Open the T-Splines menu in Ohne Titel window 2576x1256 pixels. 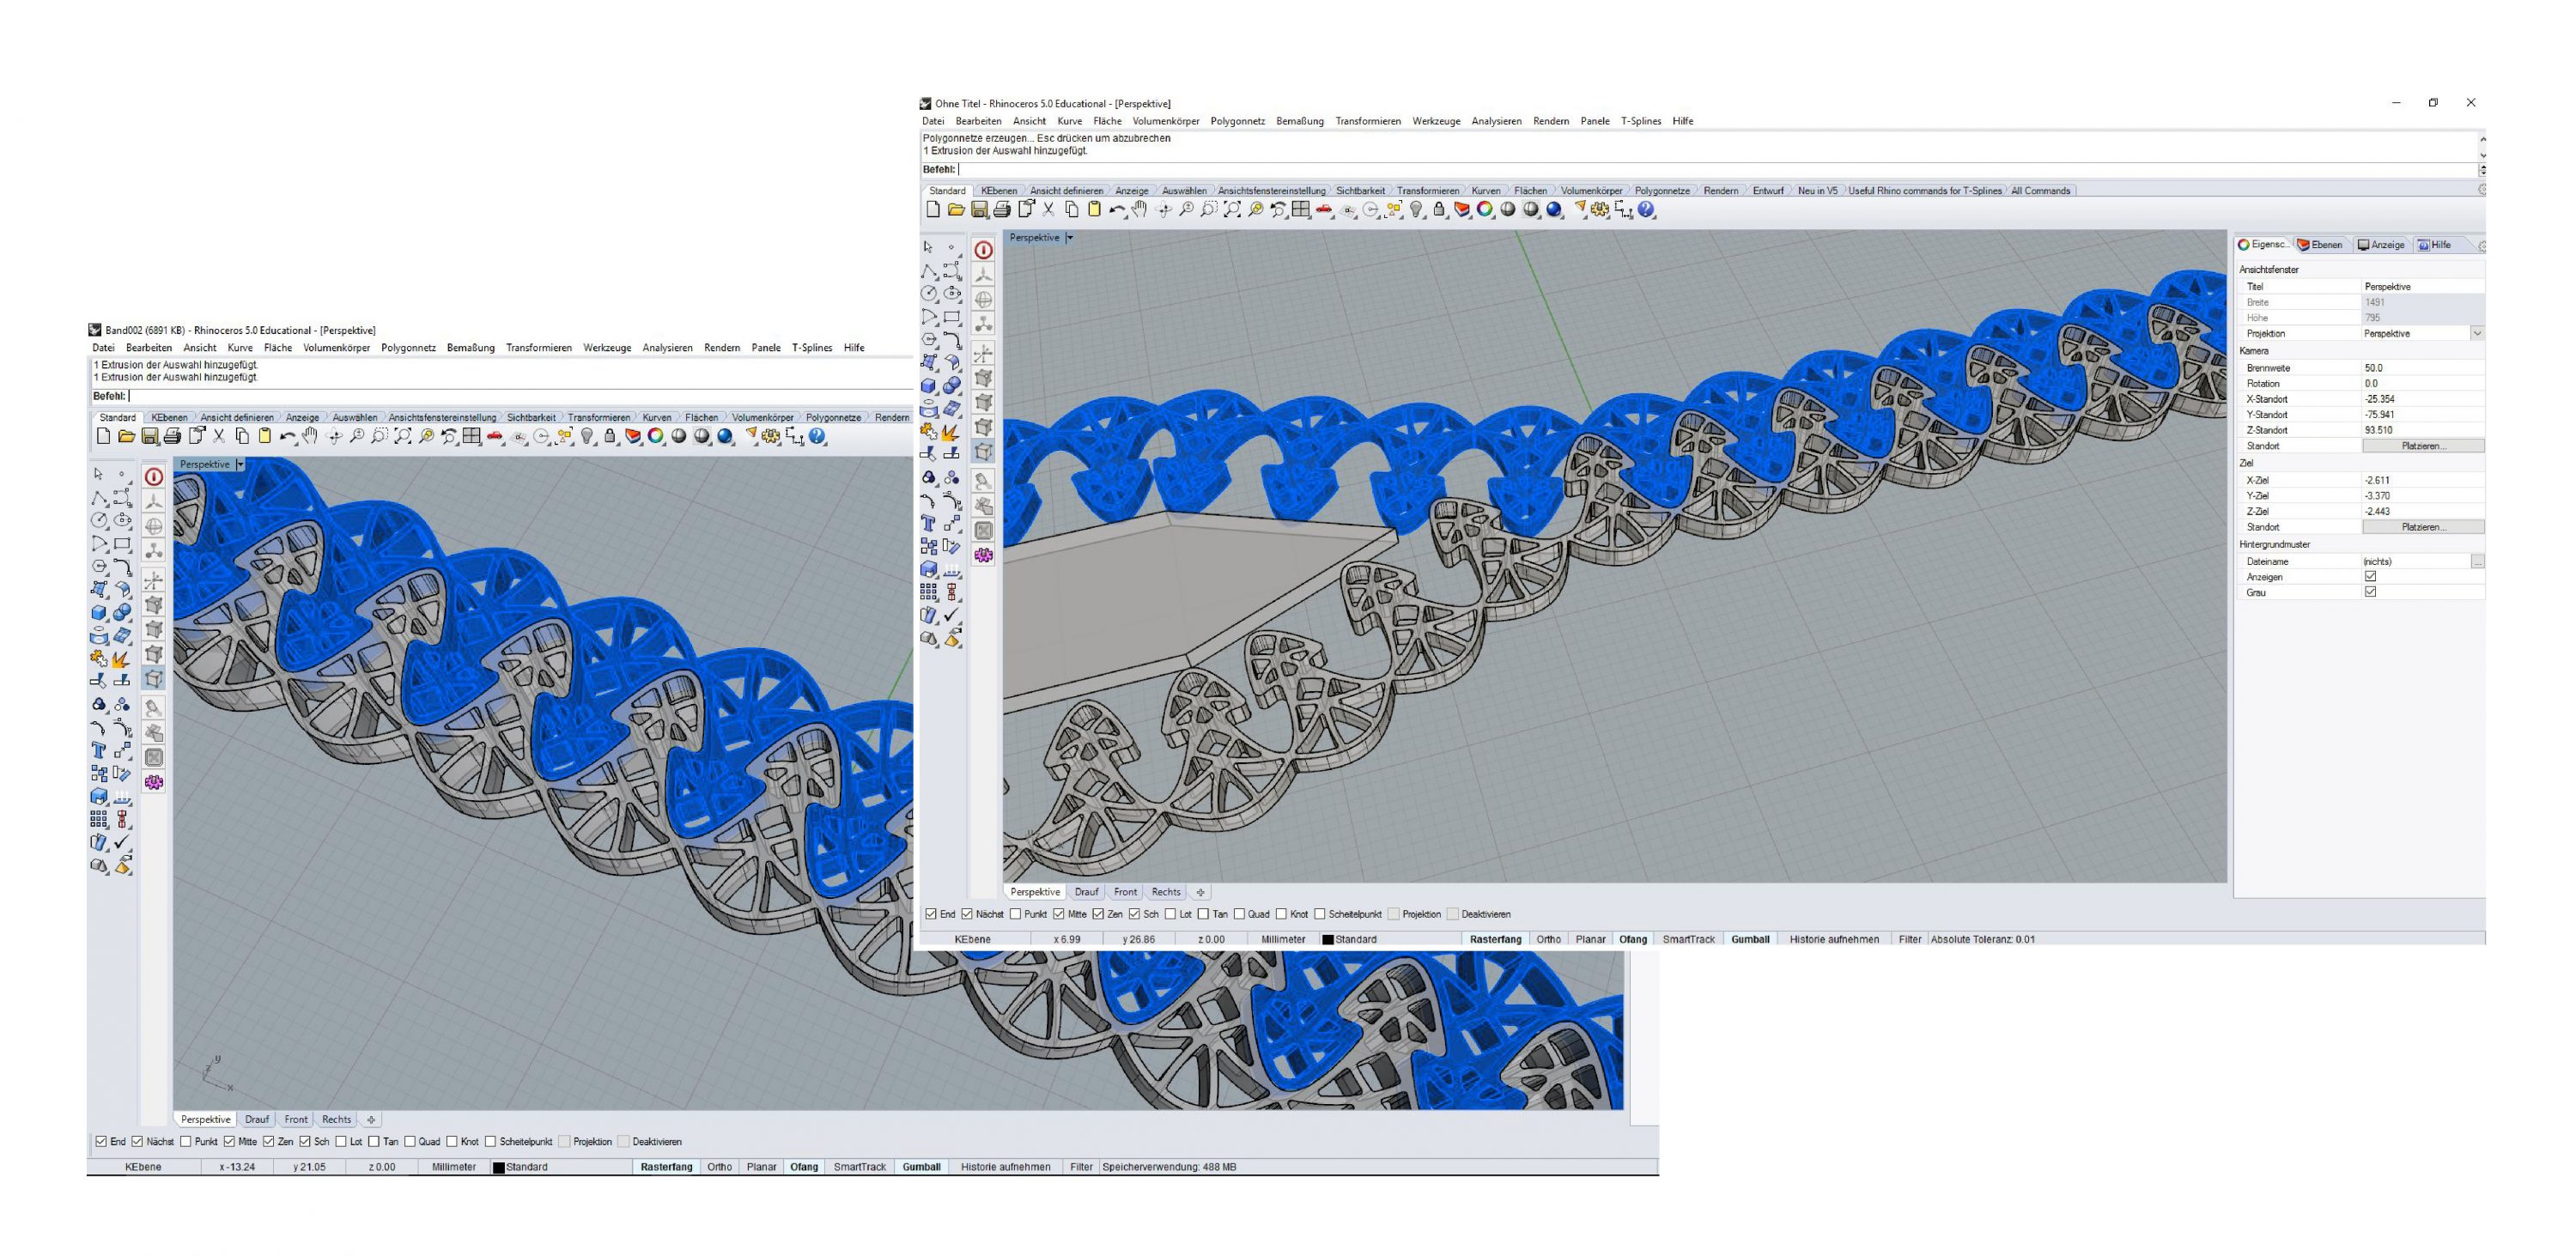pos(1640,121)
